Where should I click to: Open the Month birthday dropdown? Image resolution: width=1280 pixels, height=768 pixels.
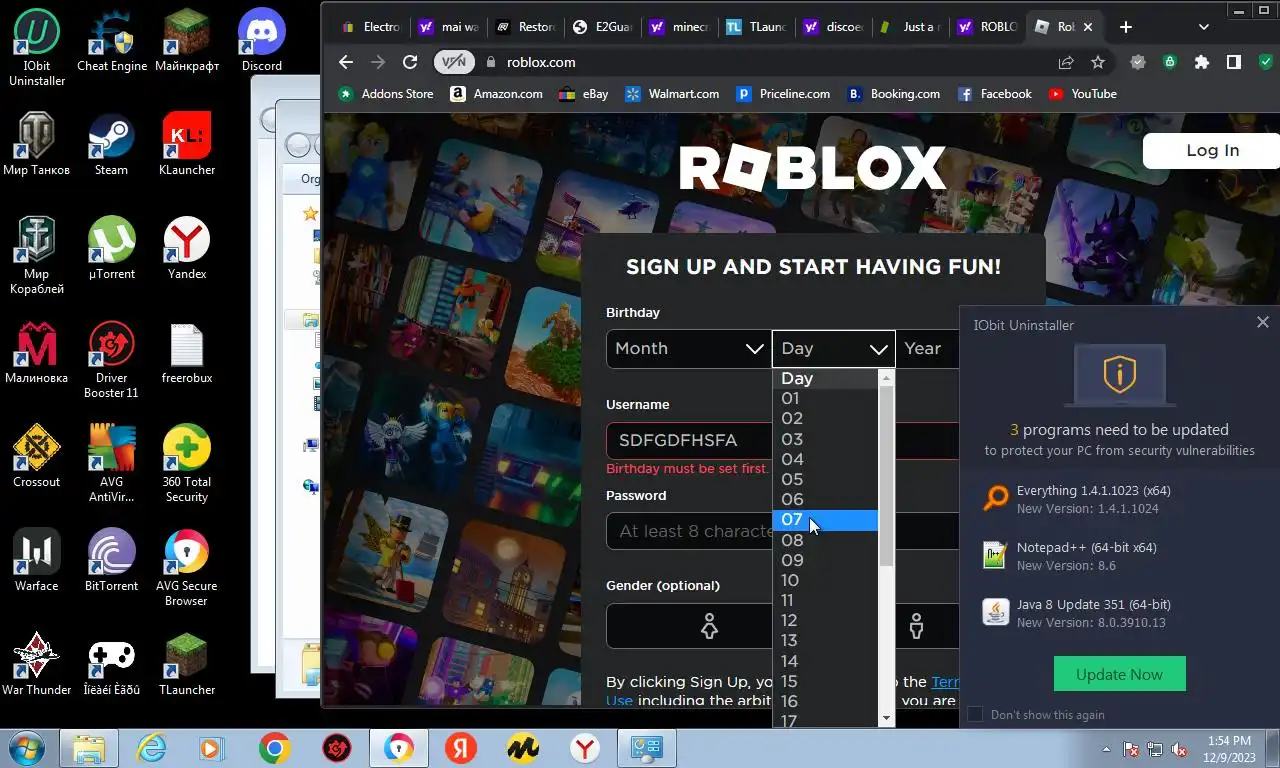click(689, 348)
